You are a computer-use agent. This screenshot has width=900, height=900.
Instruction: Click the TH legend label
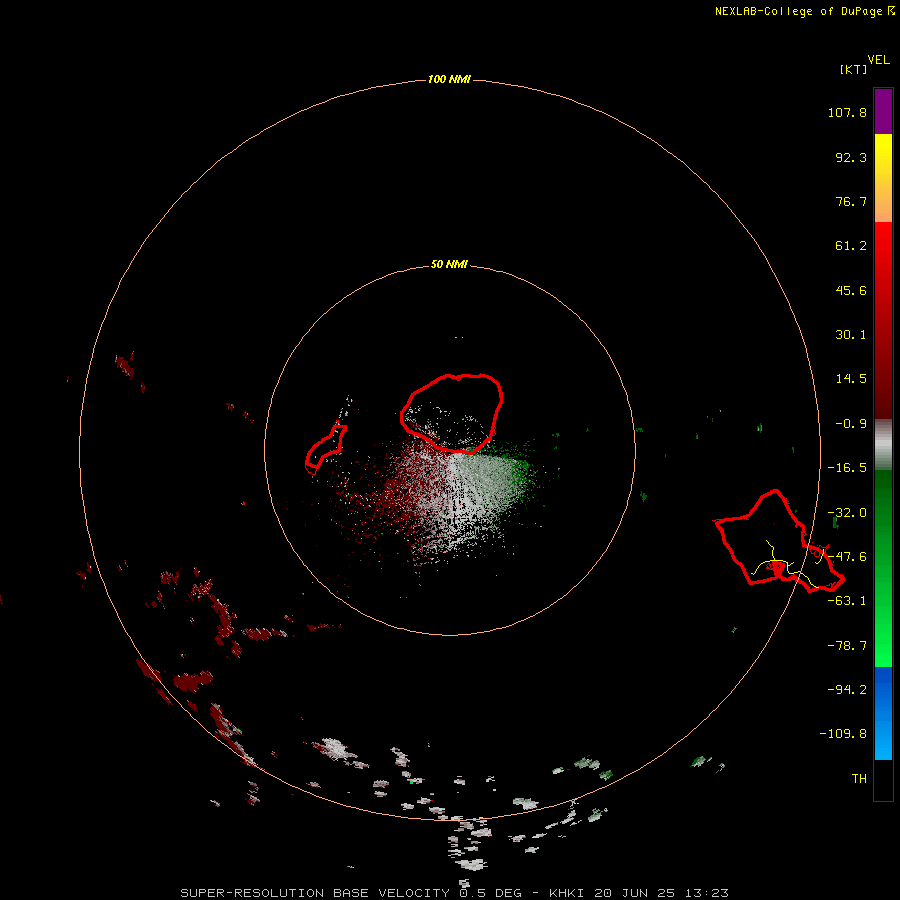(x=859, y=779)
